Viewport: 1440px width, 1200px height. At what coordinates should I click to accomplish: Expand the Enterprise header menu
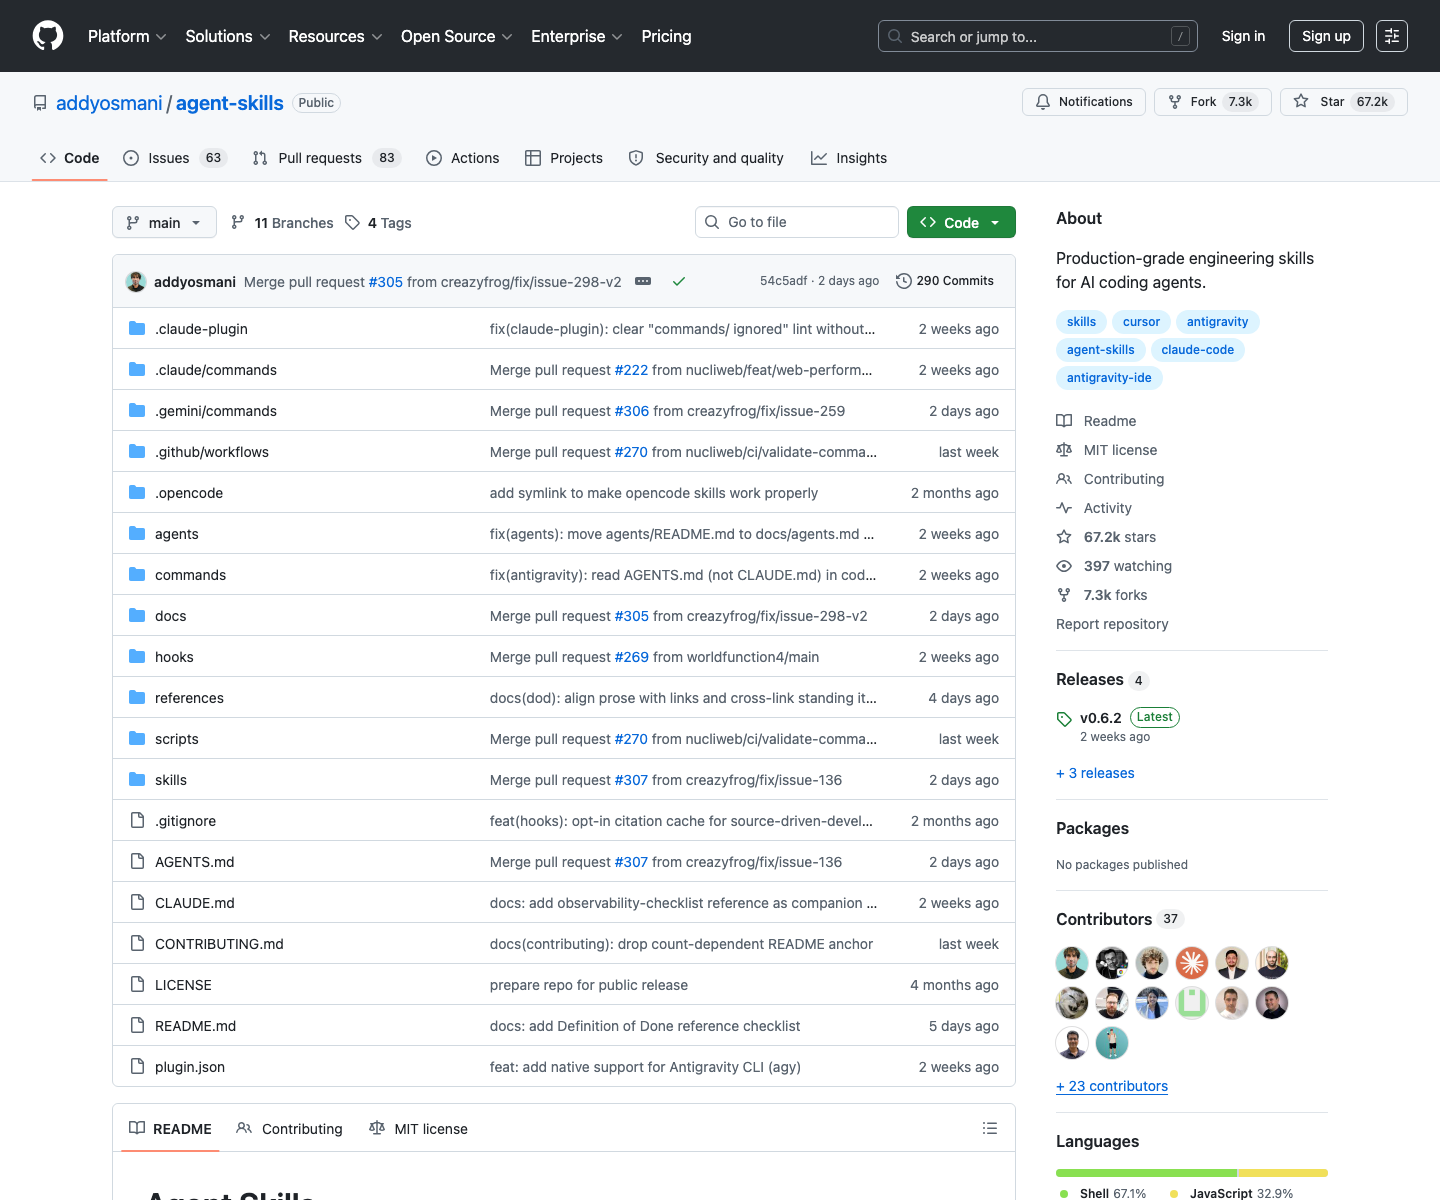pos(577,36)
